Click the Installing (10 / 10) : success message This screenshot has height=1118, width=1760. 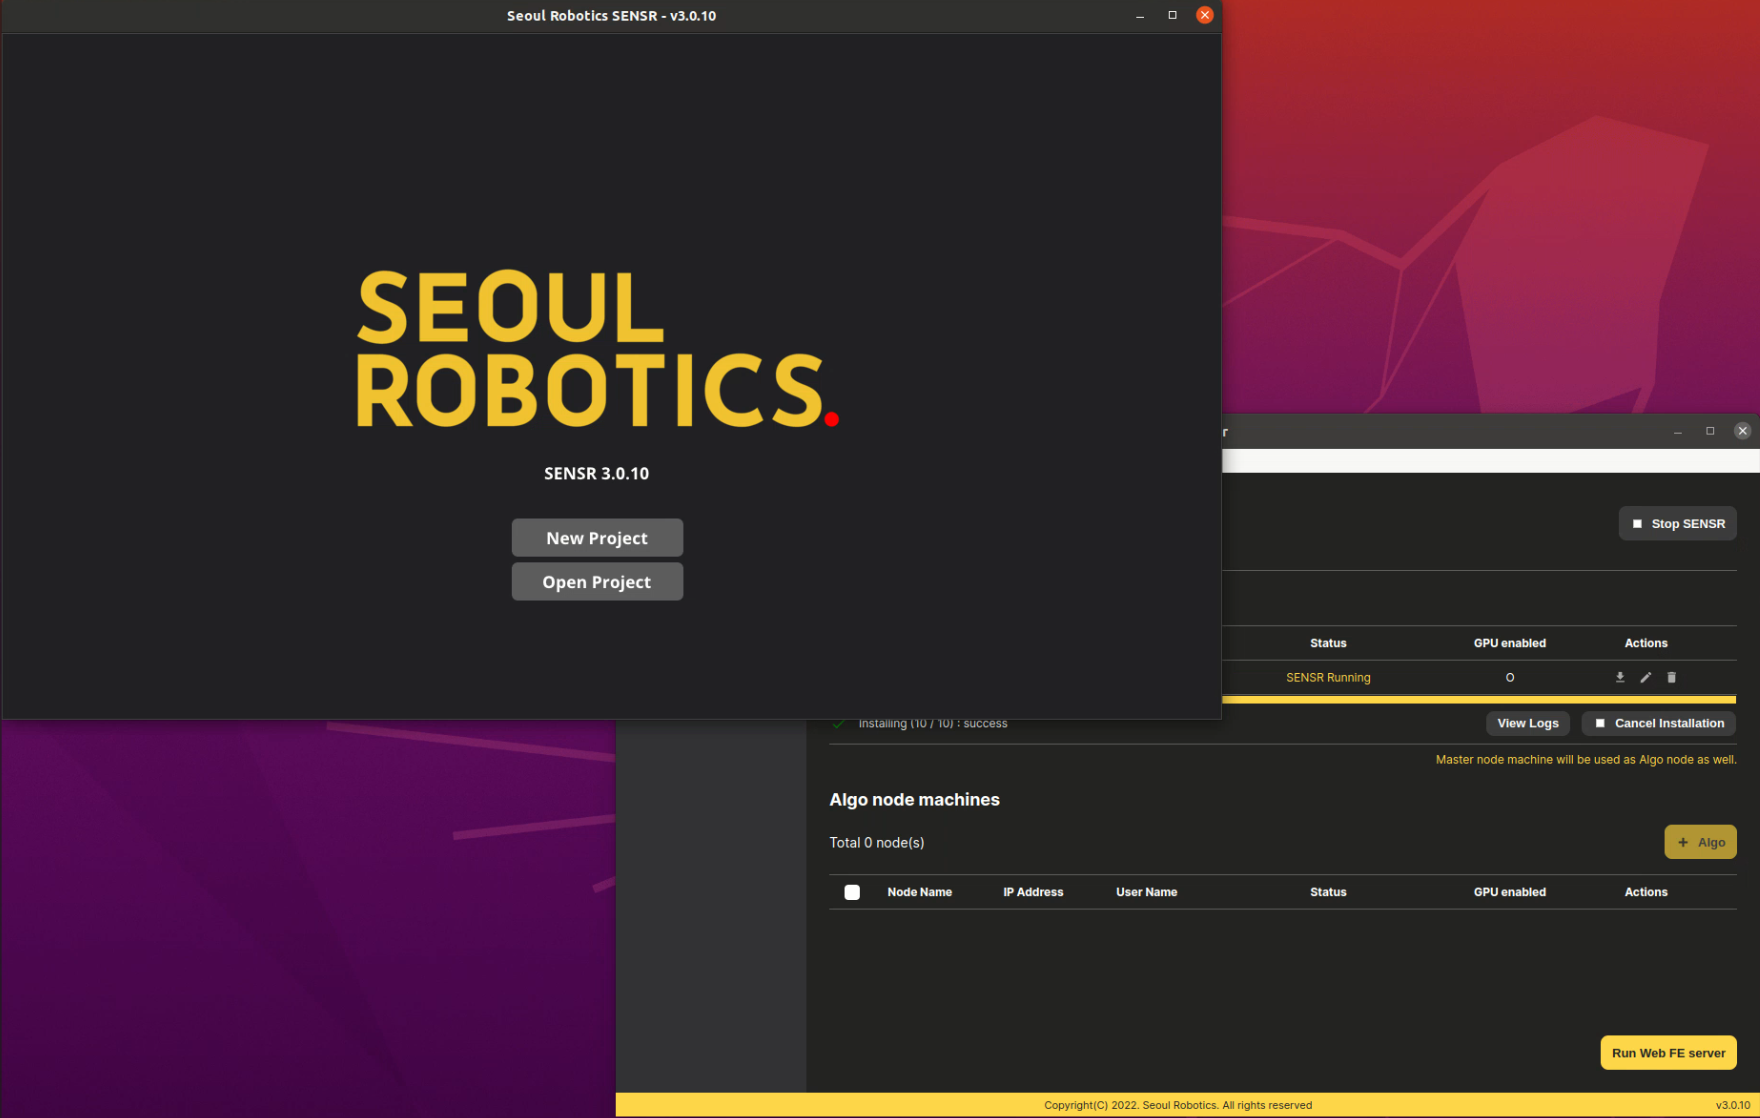pyautogui.click(x=932, y=723)
